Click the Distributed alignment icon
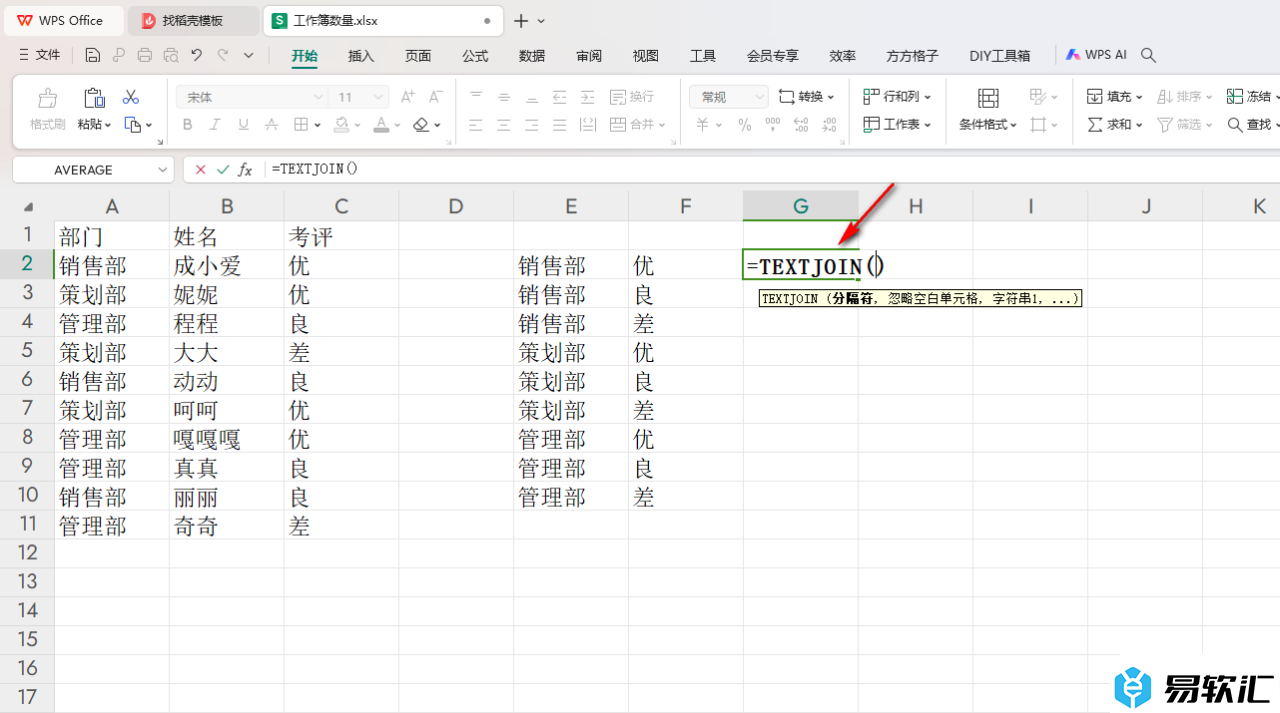This screenshot has width=1280, height=713. pyautogui.click(x=588, y=125)
